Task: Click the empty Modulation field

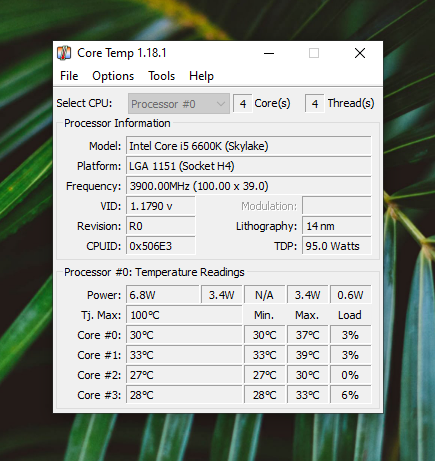Action: click(x=337, y=206)
